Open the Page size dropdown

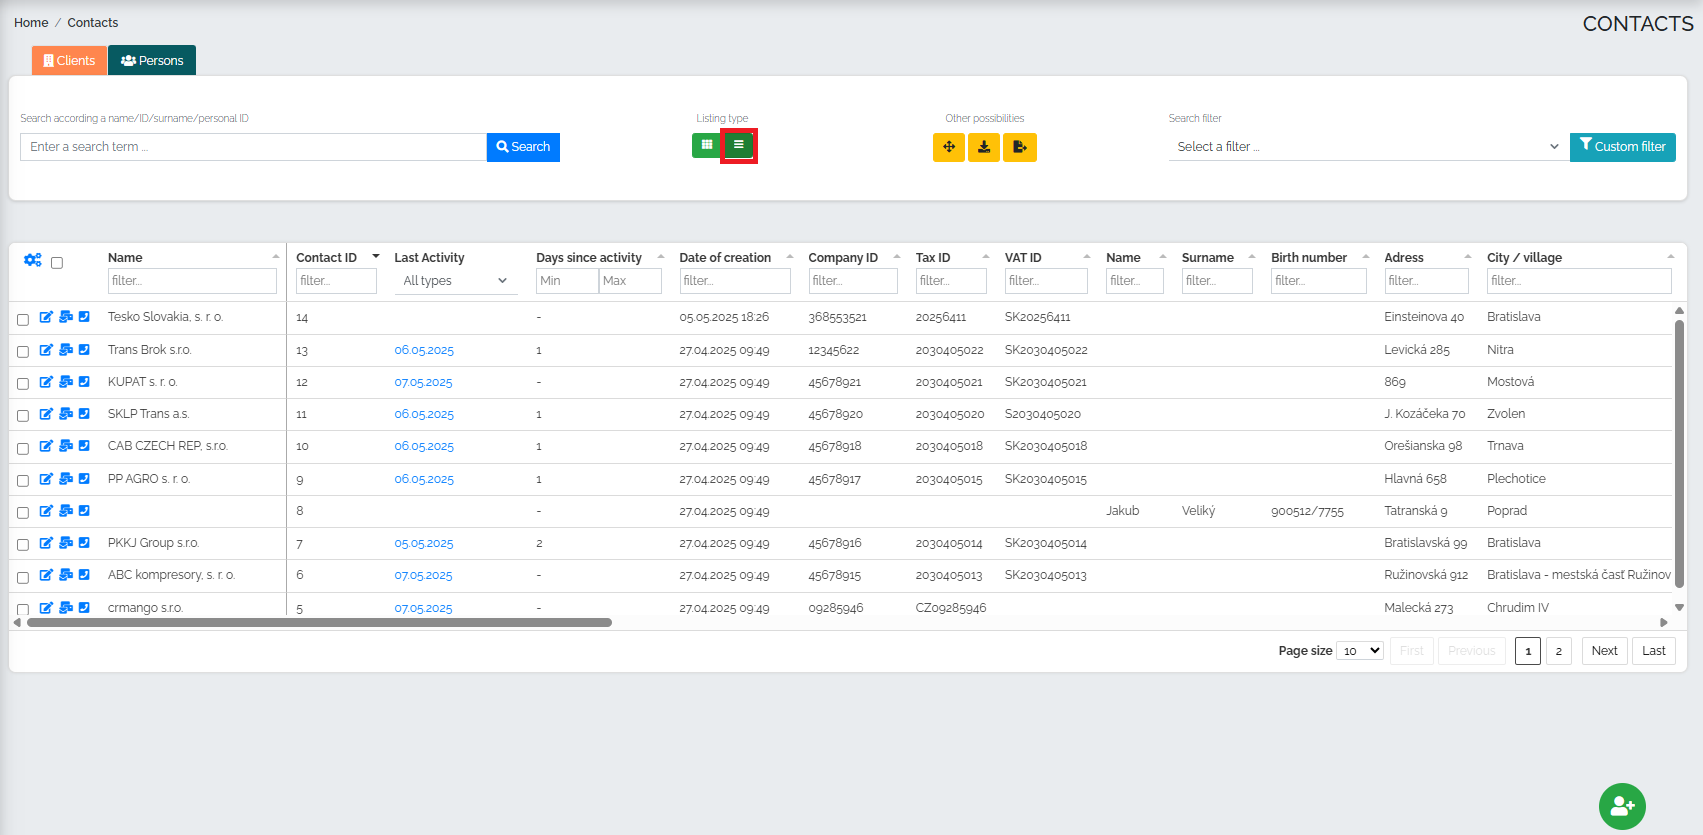[x=1360, y=651]
